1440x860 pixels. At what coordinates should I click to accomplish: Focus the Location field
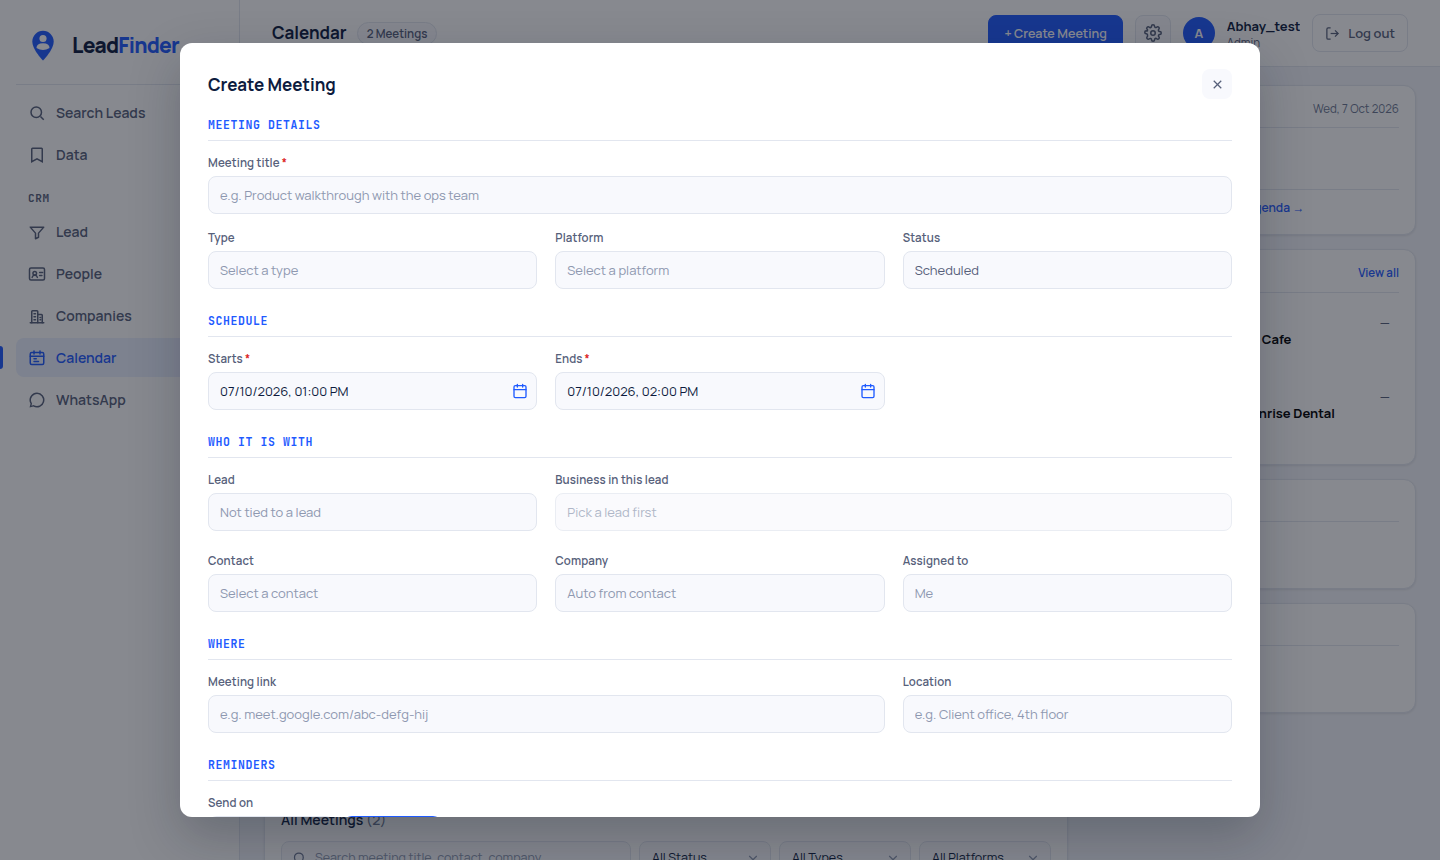point(1067,714)
